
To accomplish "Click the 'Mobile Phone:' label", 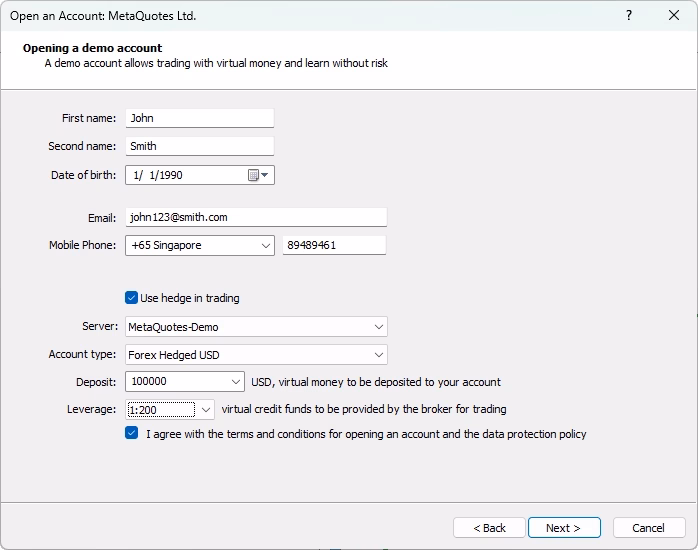I will click(82, 245).
